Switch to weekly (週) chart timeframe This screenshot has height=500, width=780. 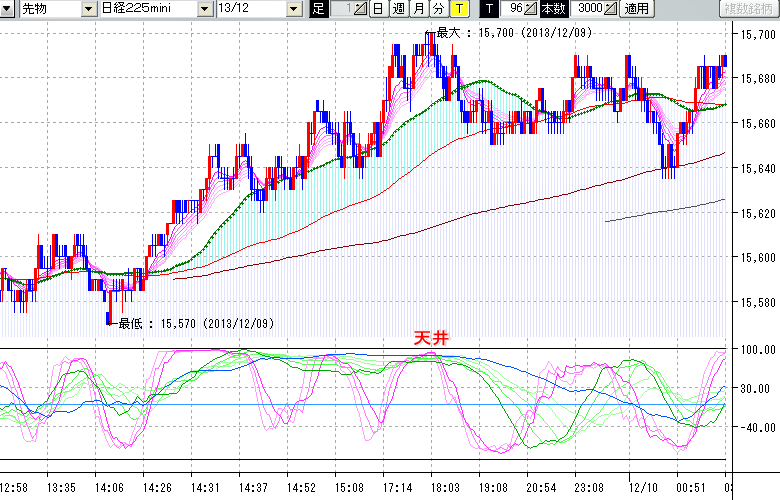398,9
